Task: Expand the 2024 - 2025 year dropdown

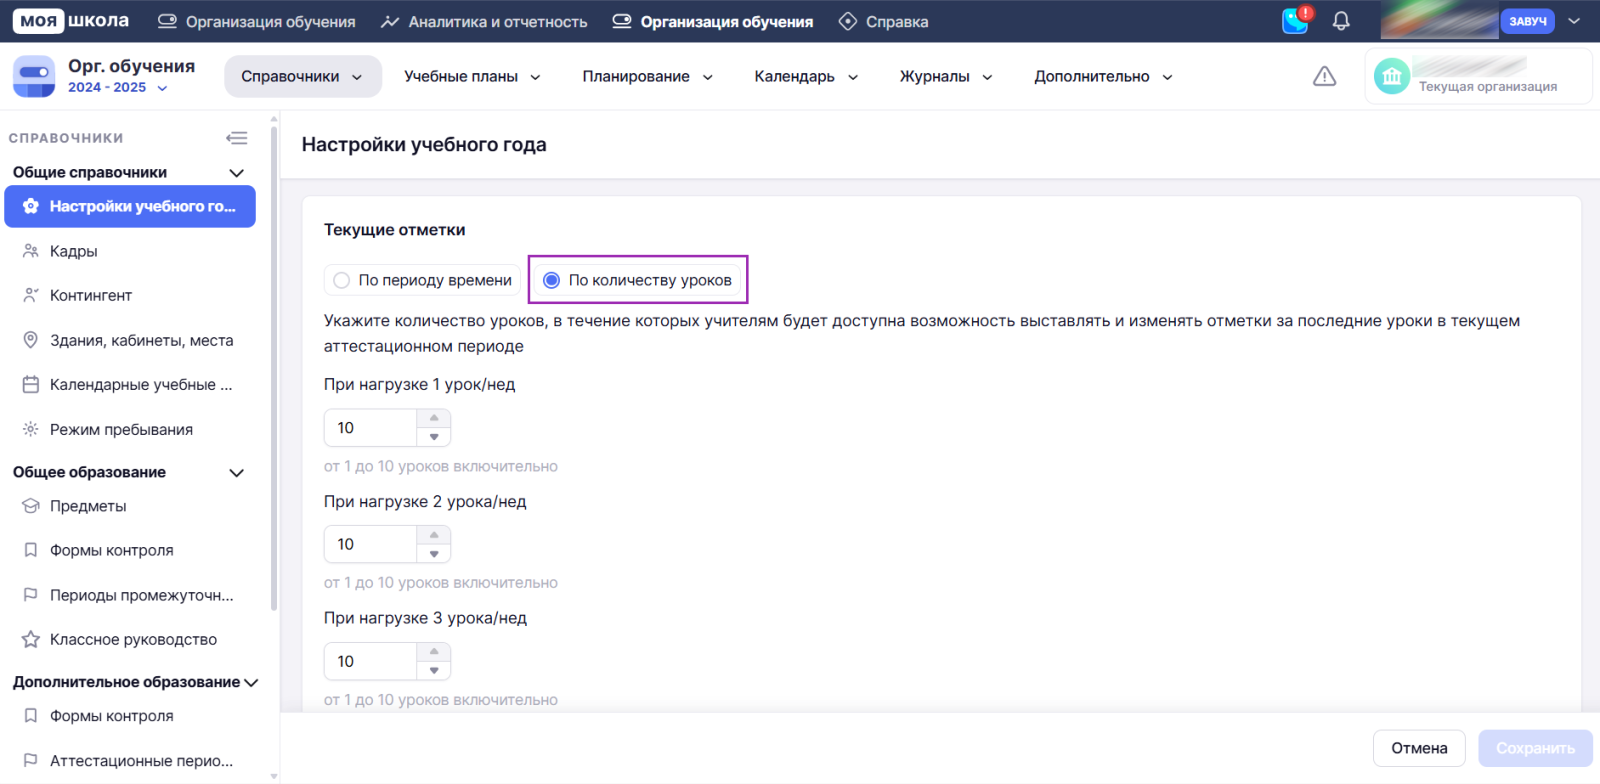Action: [x=117, y=88]
